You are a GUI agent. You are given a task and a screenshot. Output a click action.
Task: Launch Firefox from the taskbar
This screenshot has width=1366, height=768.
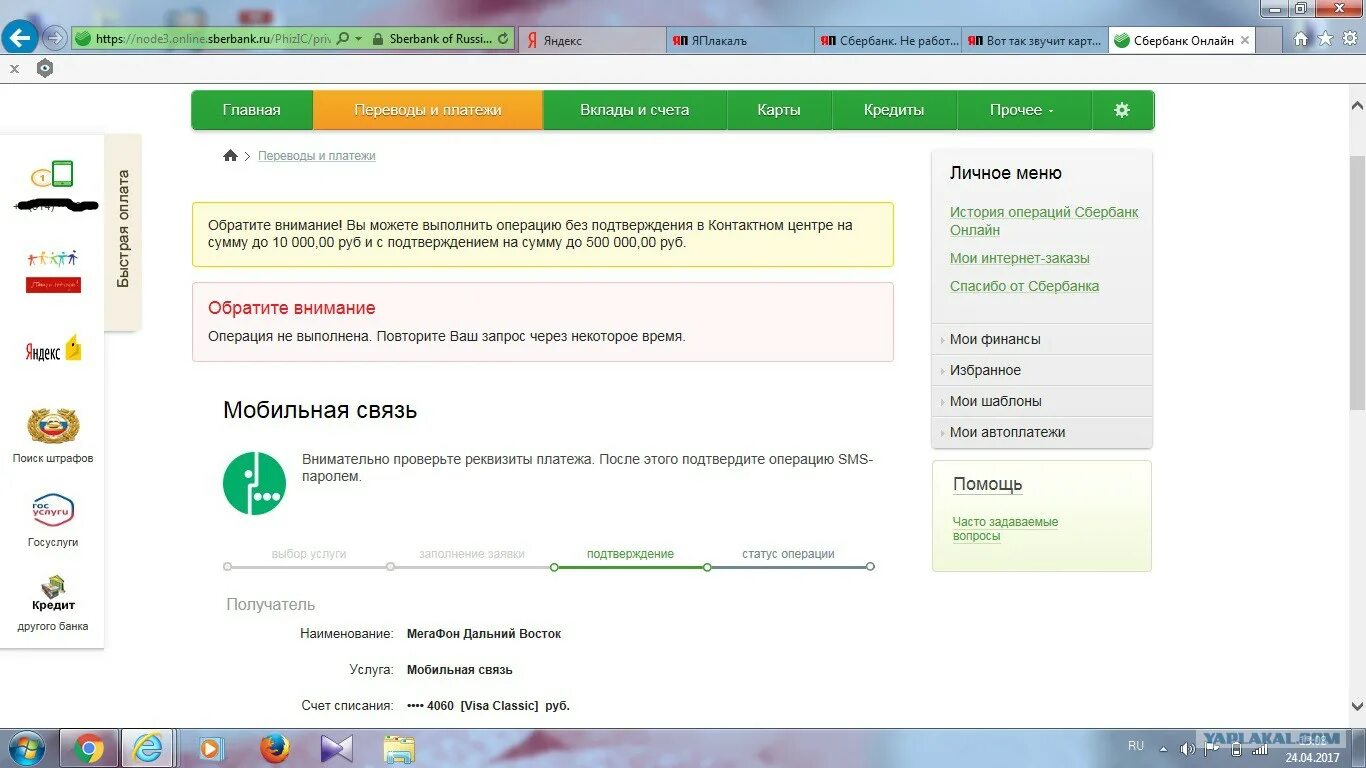274,748
